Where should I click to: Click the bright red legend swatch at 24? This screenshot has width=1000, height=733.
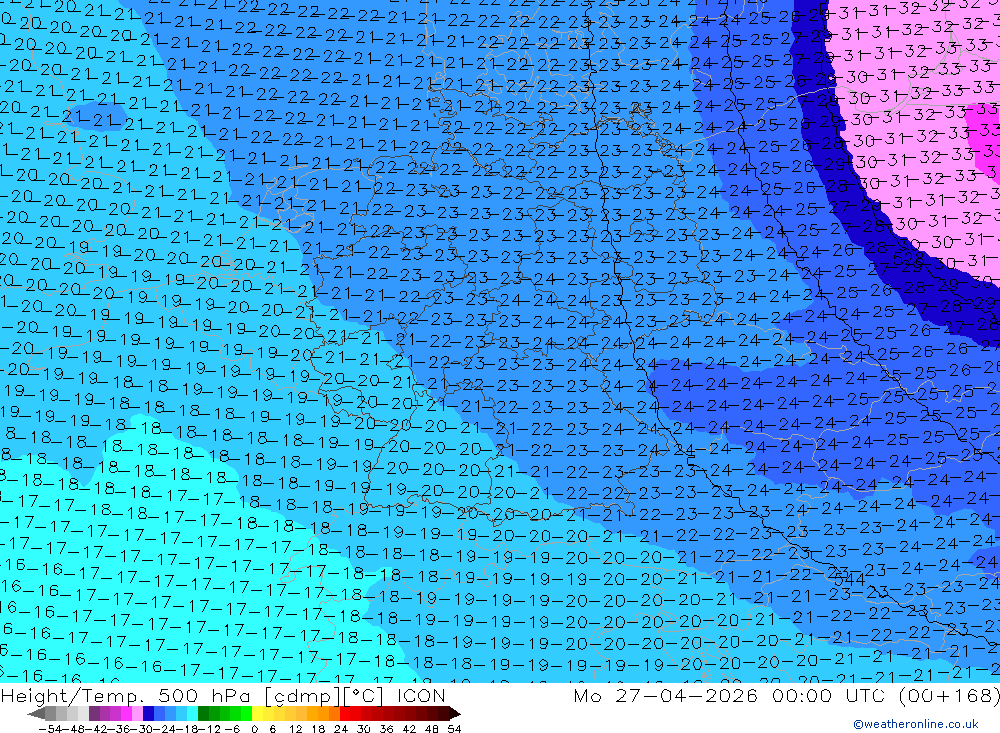point(345,713)
